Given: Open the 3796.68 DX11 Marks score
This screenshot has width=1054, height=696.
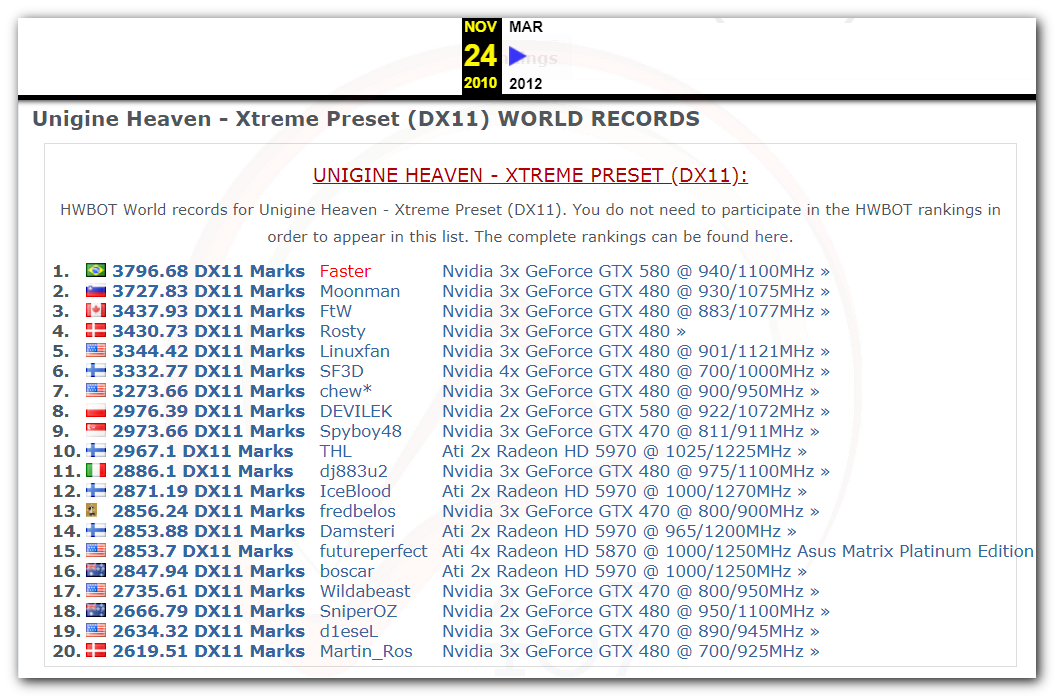Looking at the screenshot, I should click(208, 271).
